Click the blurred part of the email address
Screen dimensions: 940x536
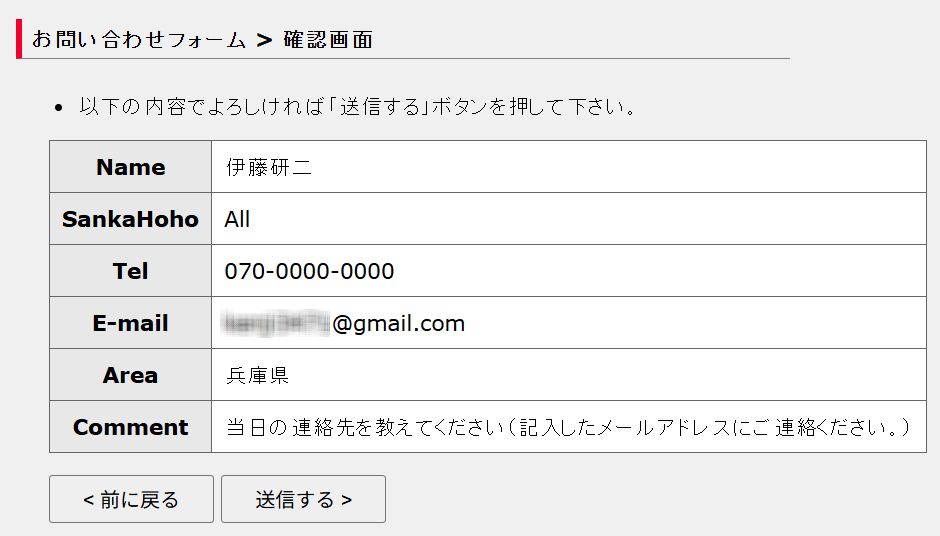pos(277,323)
